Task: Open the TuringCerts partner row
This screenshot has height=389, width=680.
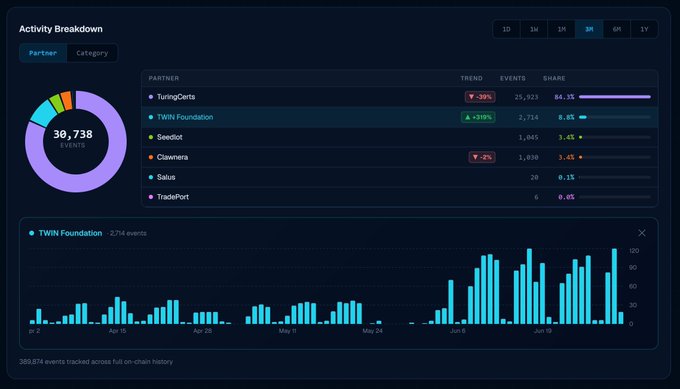Action: (x=399, y=97)
